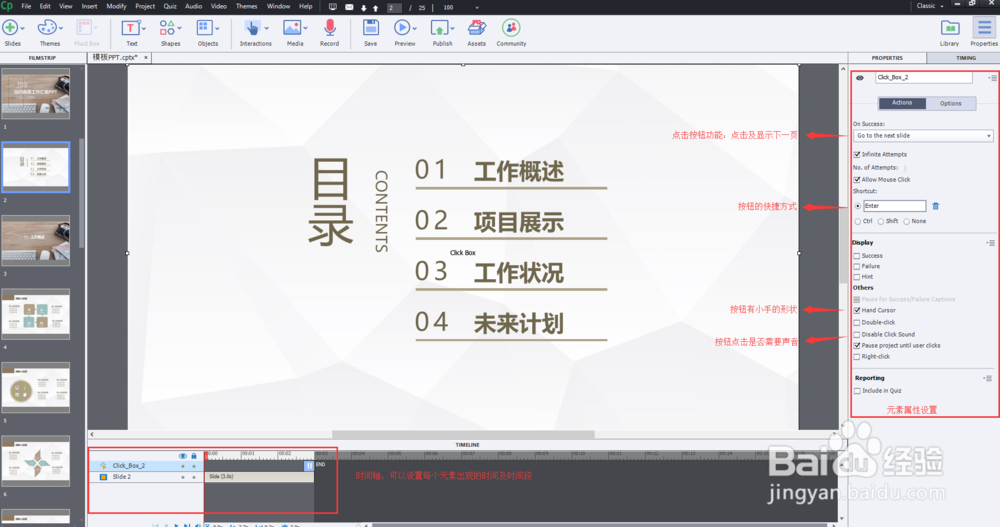The image size is (1000, 527).
Task: Enable the Hint caption checkbox
Action: [x=857, y=277]
